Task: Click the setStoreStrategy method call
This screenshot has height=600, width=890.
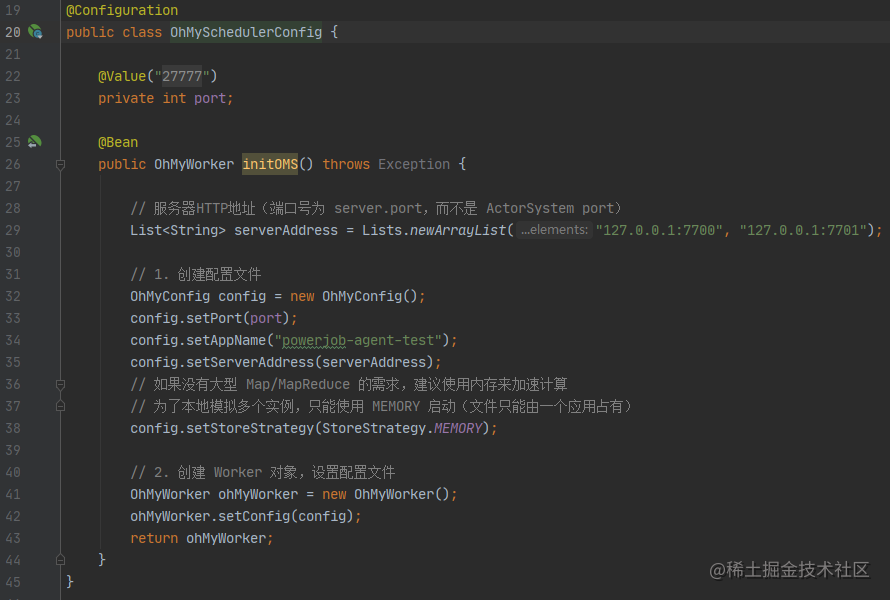Action: pyautogui.click(x=250, y=428)
